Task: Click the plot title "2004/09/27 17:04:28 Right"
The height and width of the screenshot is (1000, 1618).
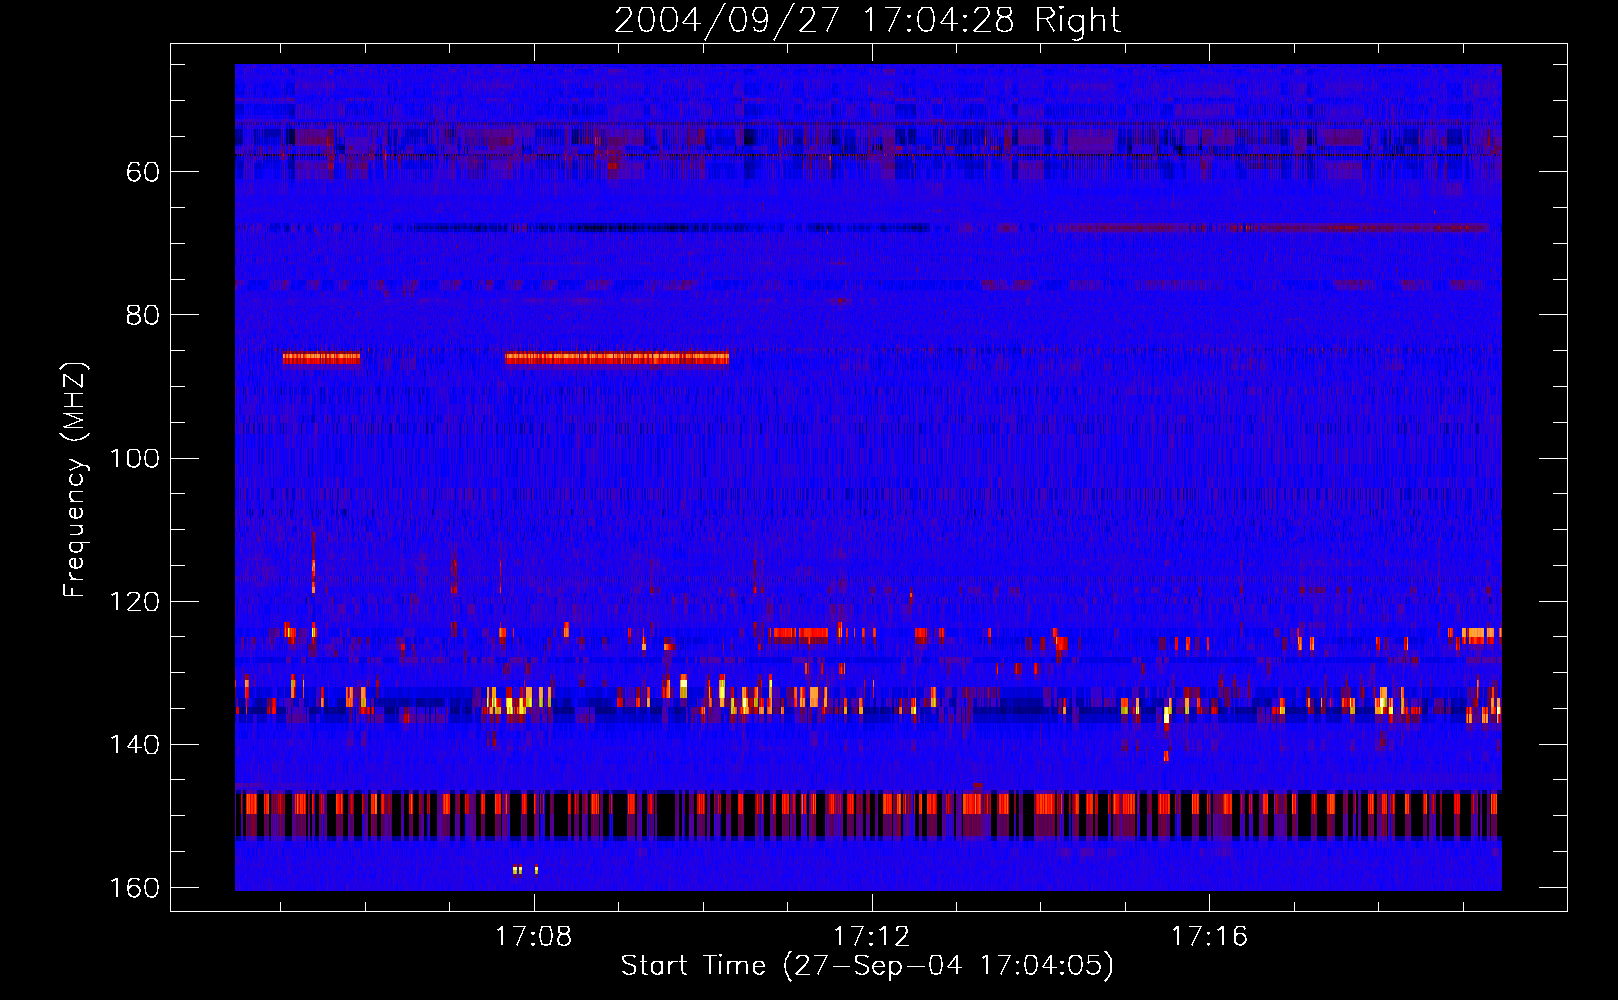Action: click(x=867, y=20)
